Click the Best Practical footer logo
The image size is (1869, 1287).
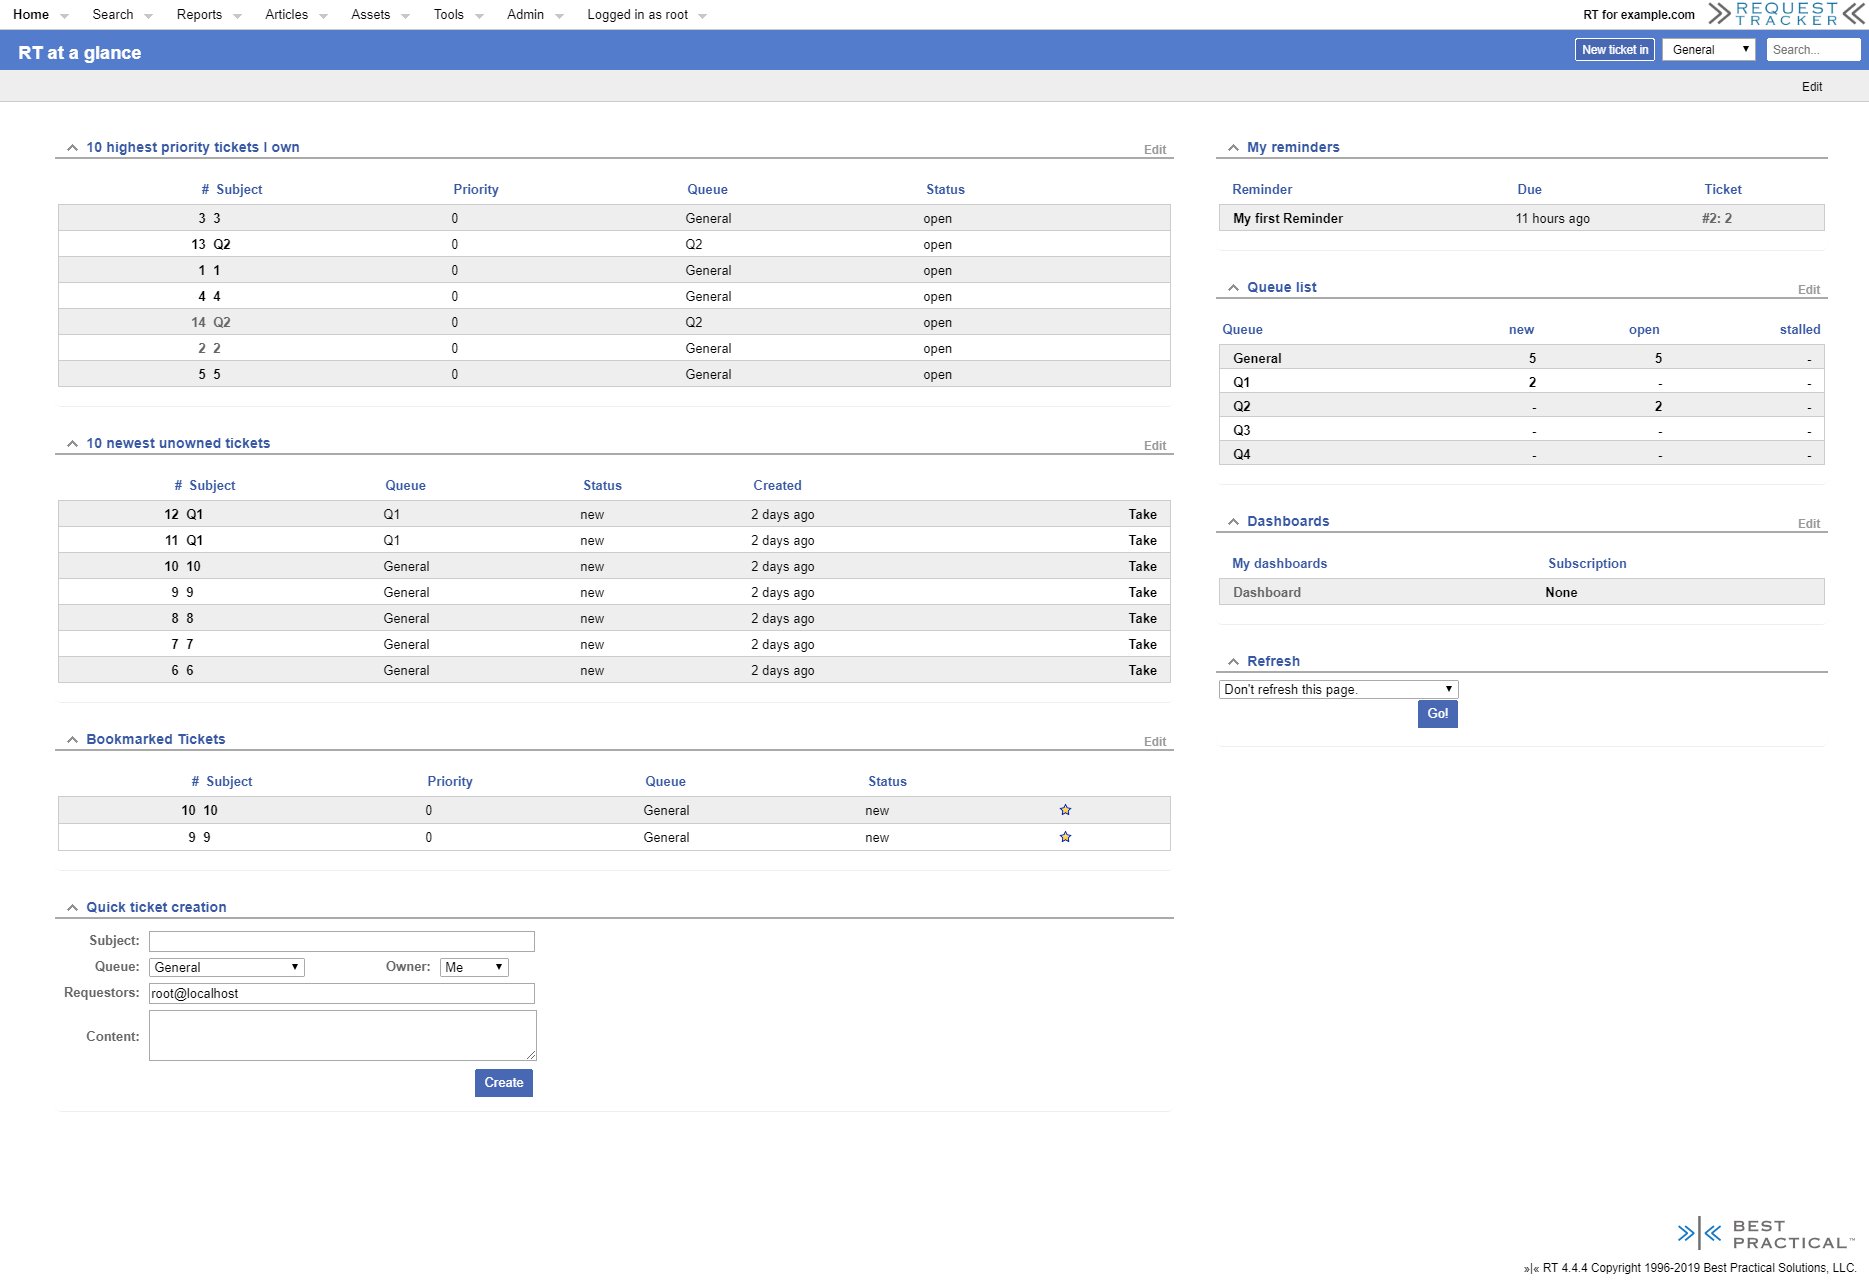[x=1765, y=1234]
